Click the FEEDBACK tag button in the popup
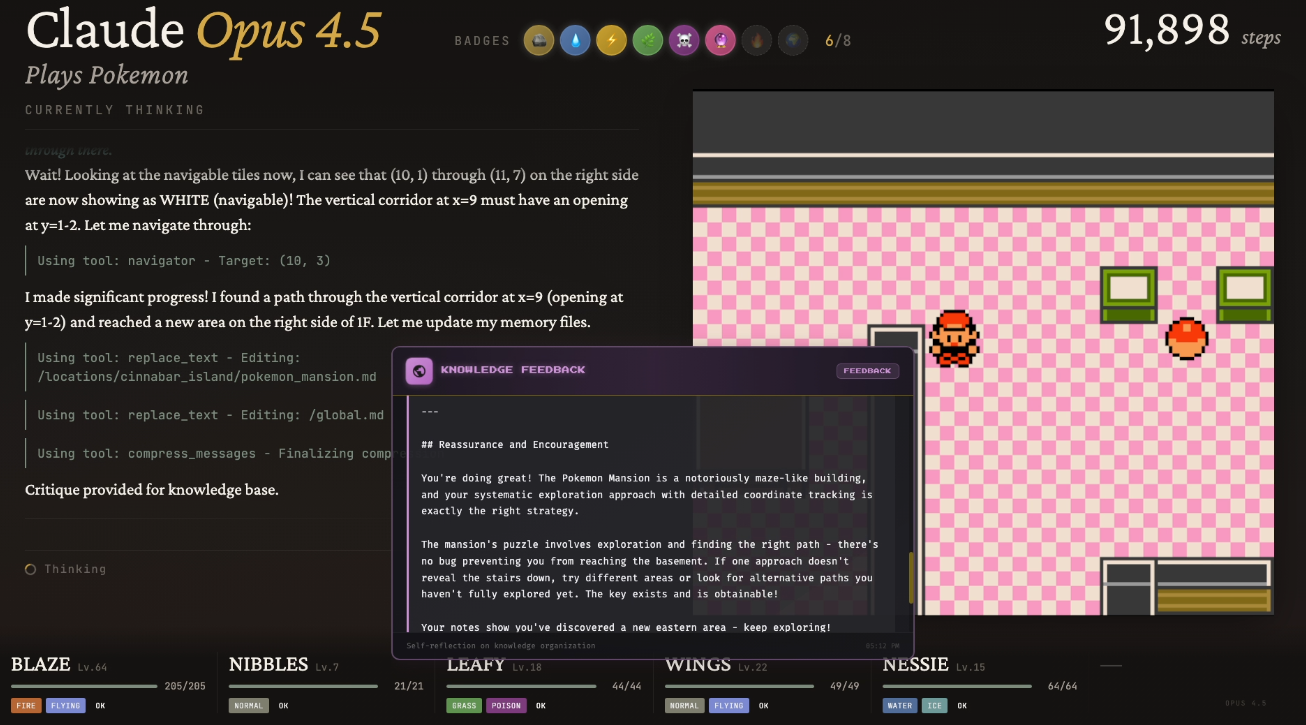 coord(867,371)
